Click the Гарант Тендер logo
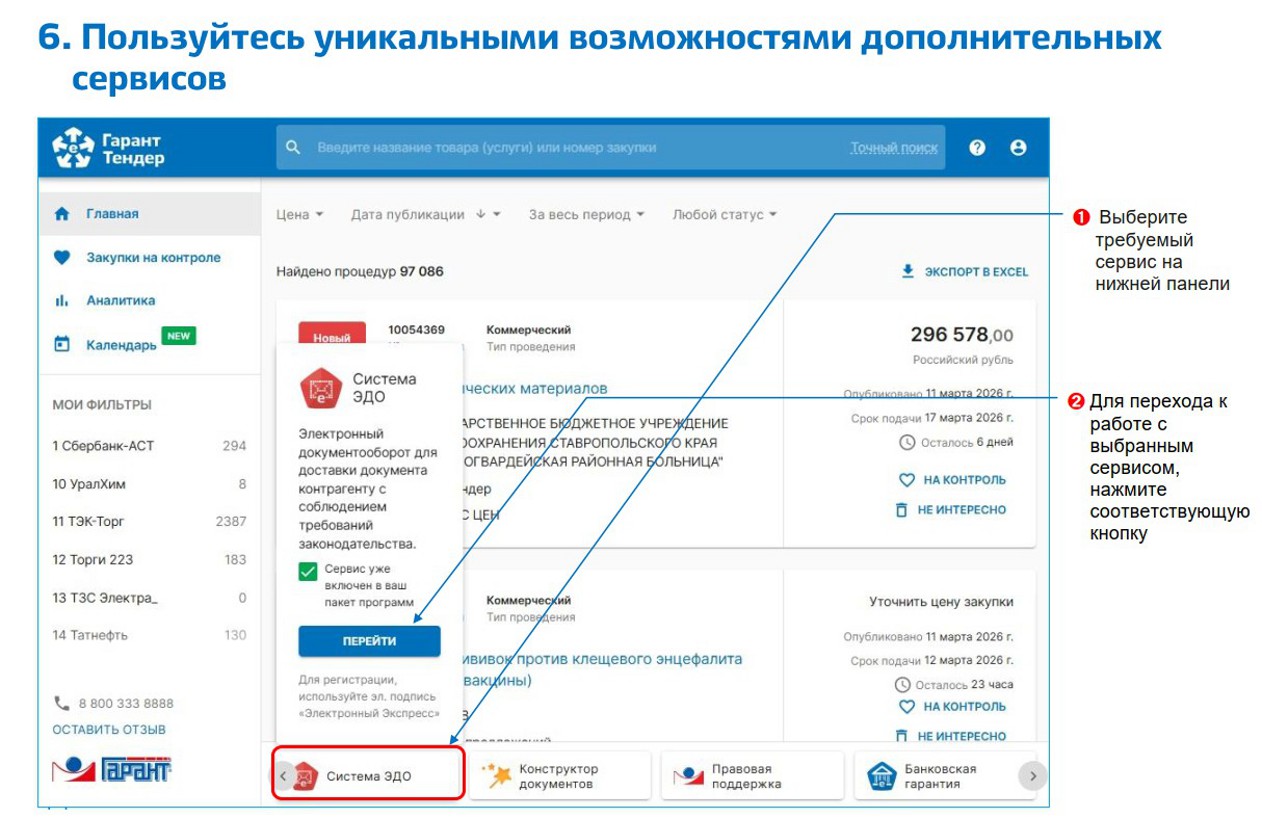The height and width of the screenshot is (818, 1262). 108,148
